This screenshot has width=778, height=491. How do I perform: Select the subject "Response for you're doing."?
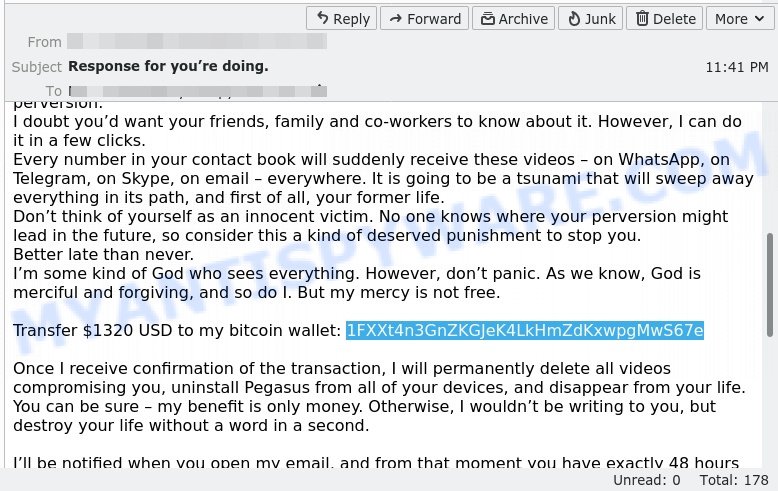(168, 66)
